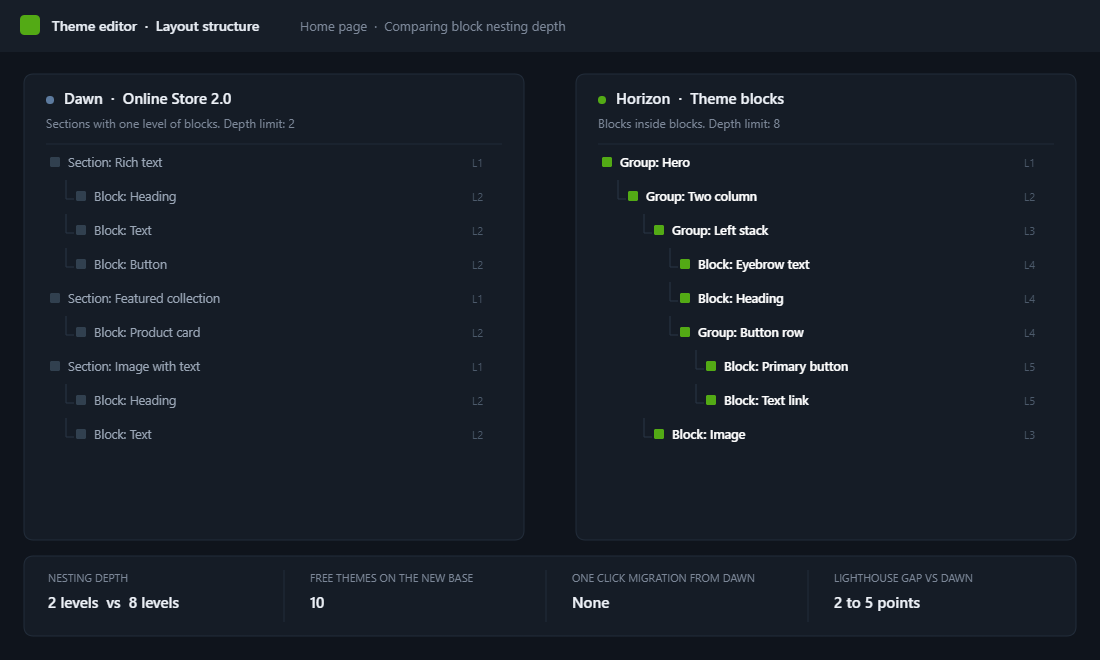Select the Block: Eyebrow text row

(x=826, y=264)
